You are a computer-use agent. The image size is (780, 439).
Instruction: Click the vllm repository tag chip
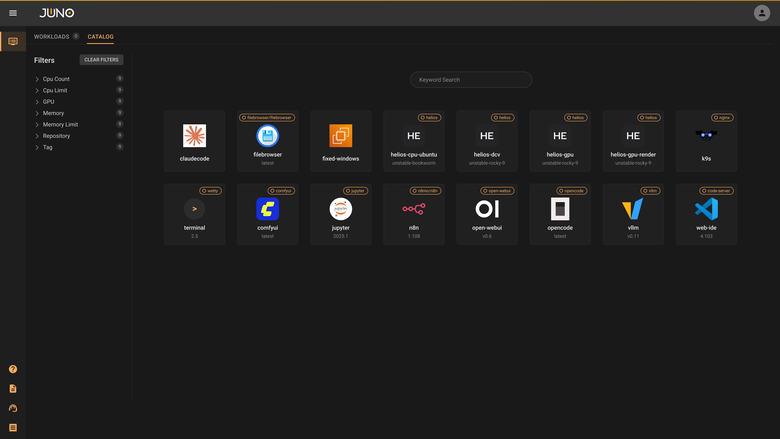click(650, 191)
